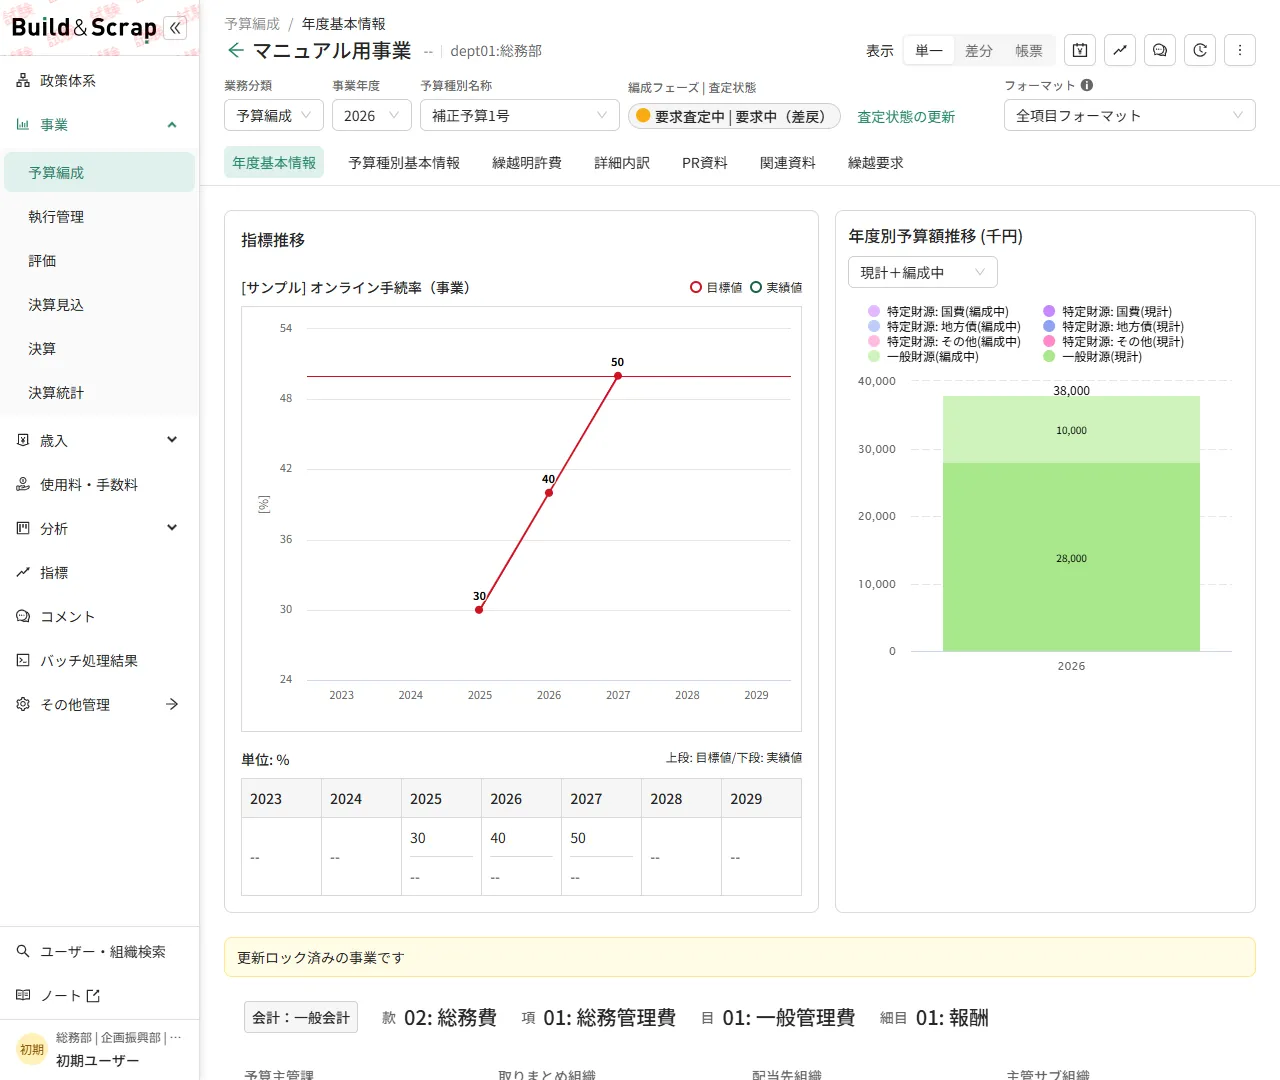Switch to the 関連資料 tab
Screen dimensions: 1280x1080
tap(788, 162)
